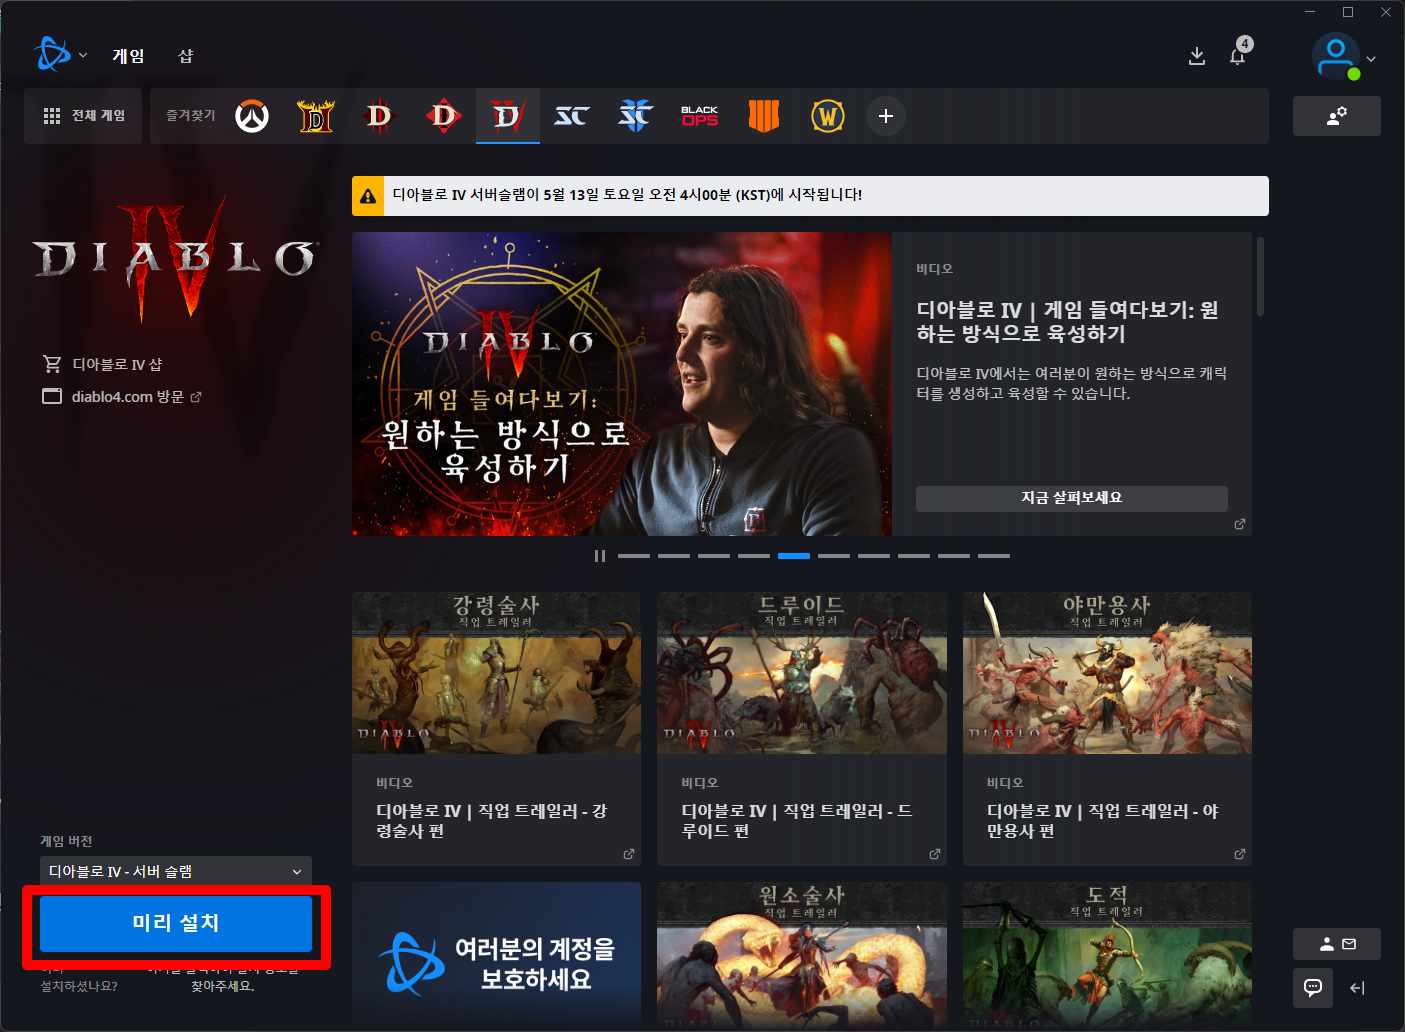Open the 강령술사 trailer thumbnail
Image resolution: width=1405 pixels, height=1032 pixels.
coord(497,673)
